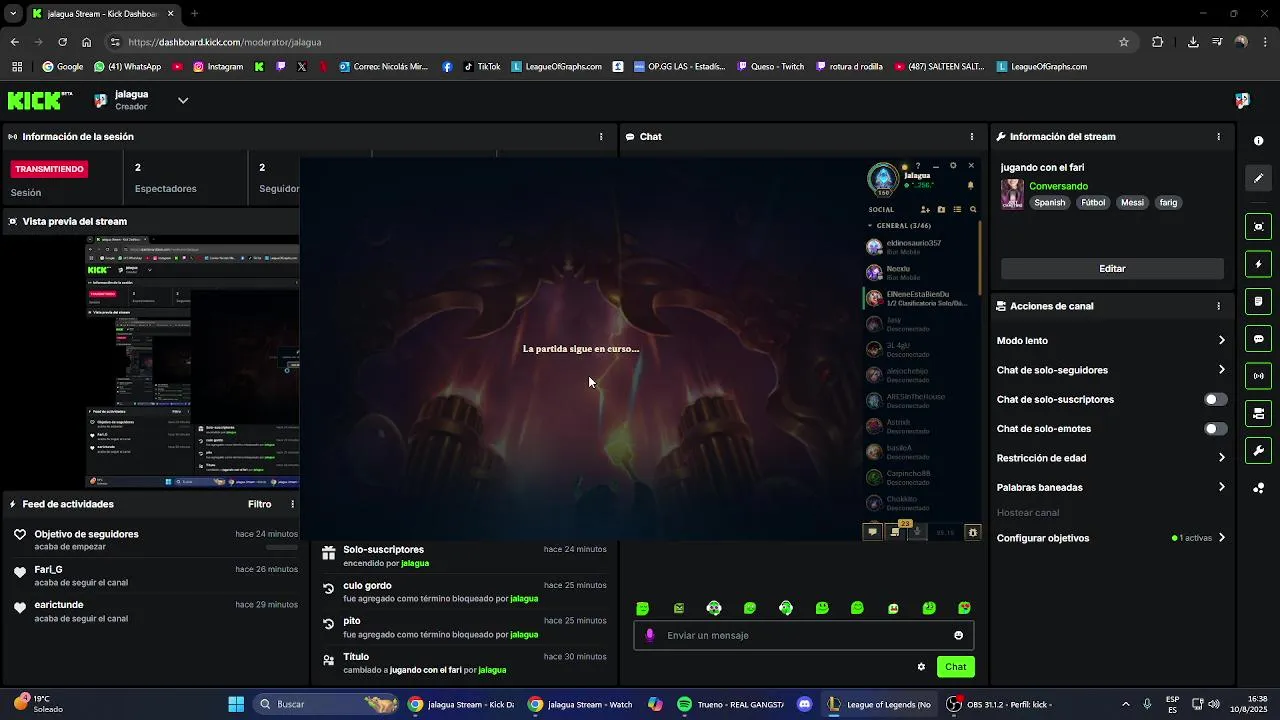1280x720 pixels.
Task: Open the emoji picker in chat input
Action: (x=958, y=635)
